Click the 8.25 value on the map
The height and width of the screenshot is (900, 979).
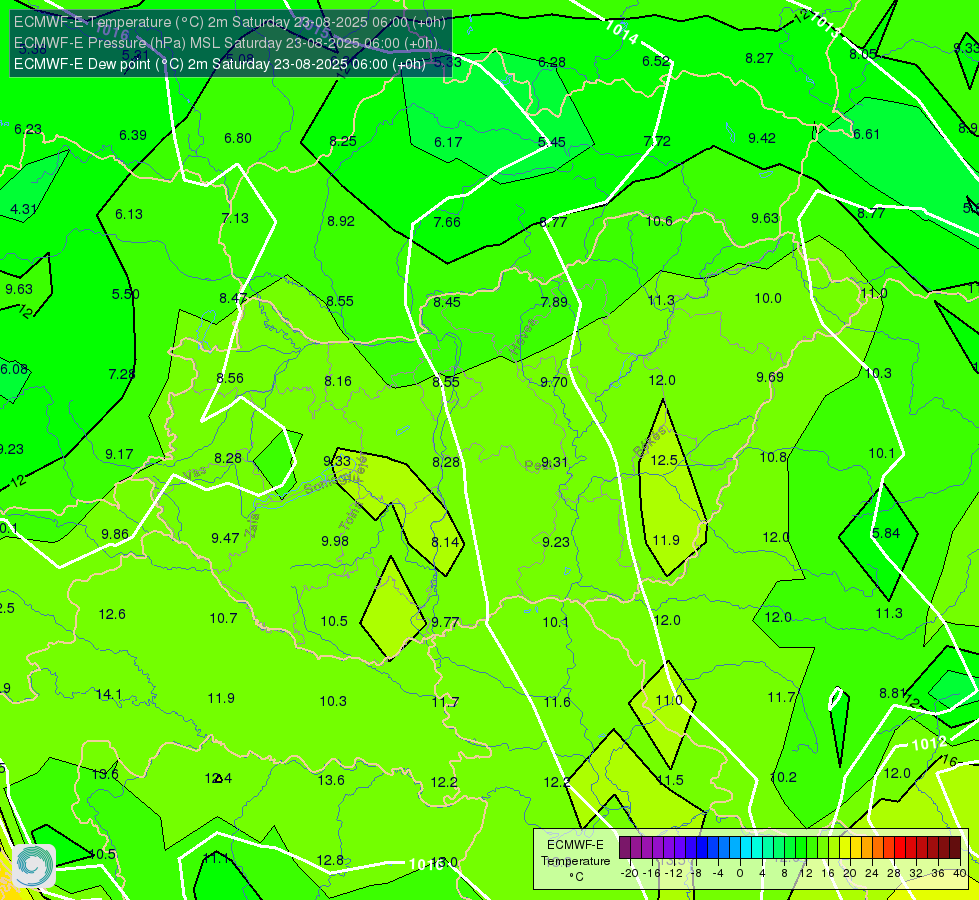(343, 141)
